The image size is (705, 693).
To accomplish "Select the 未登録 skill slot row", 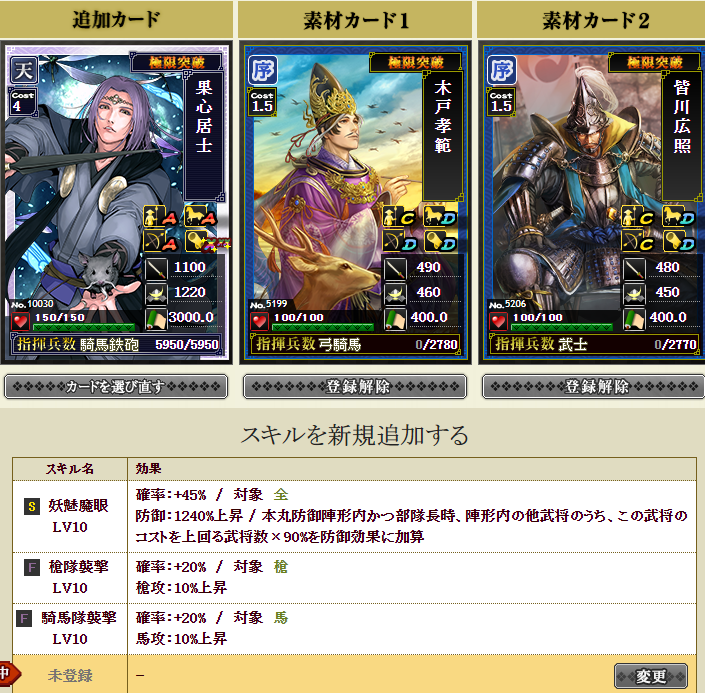I will pos(354,675).
